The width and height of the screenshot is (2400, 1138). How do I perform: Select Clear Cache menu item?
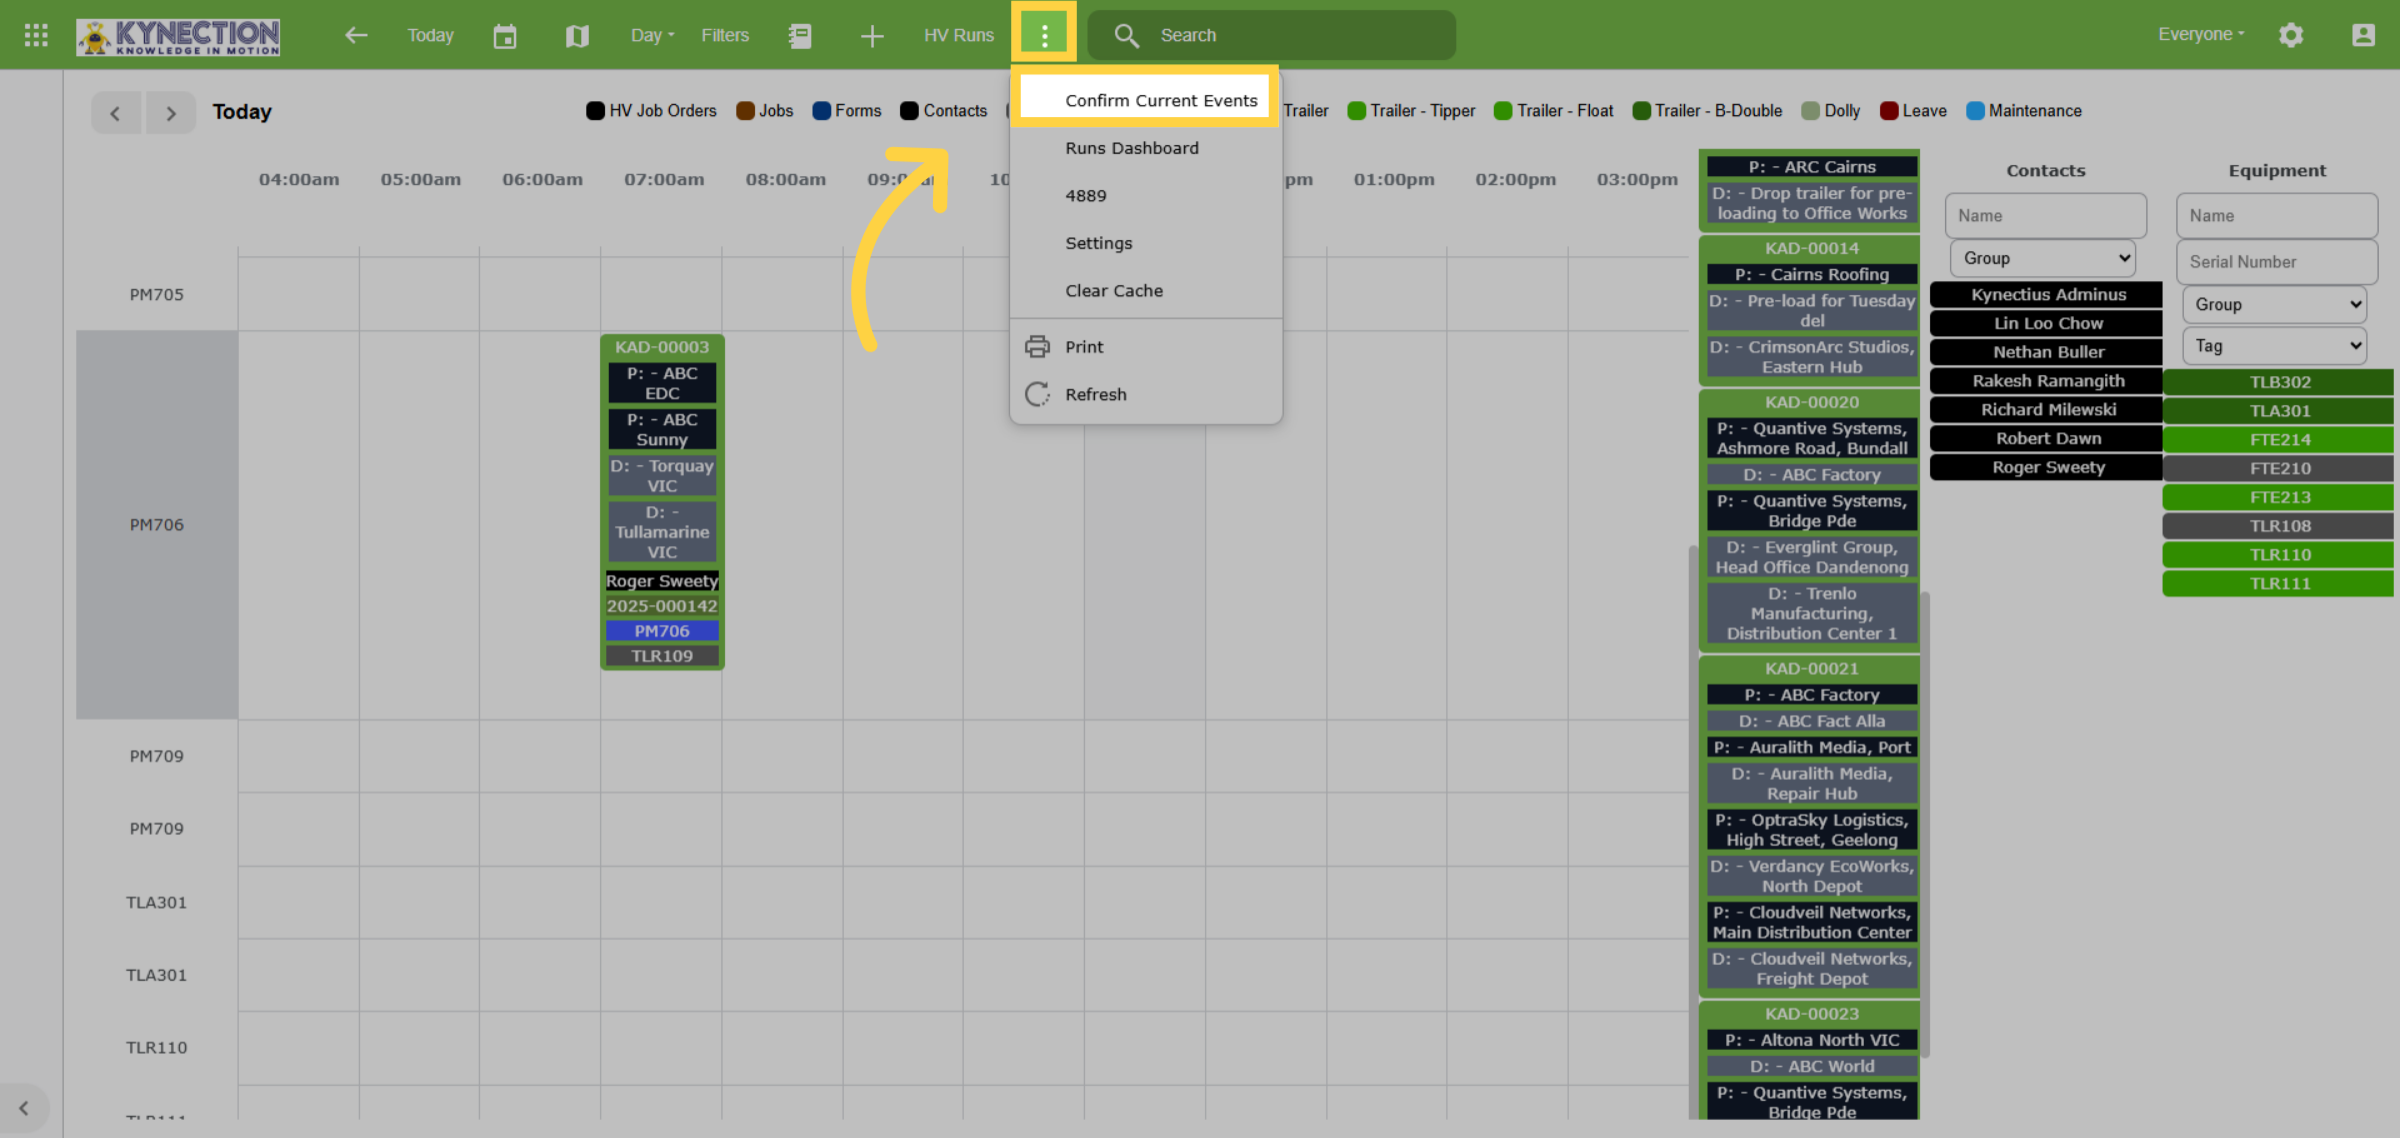[1146, 291]
